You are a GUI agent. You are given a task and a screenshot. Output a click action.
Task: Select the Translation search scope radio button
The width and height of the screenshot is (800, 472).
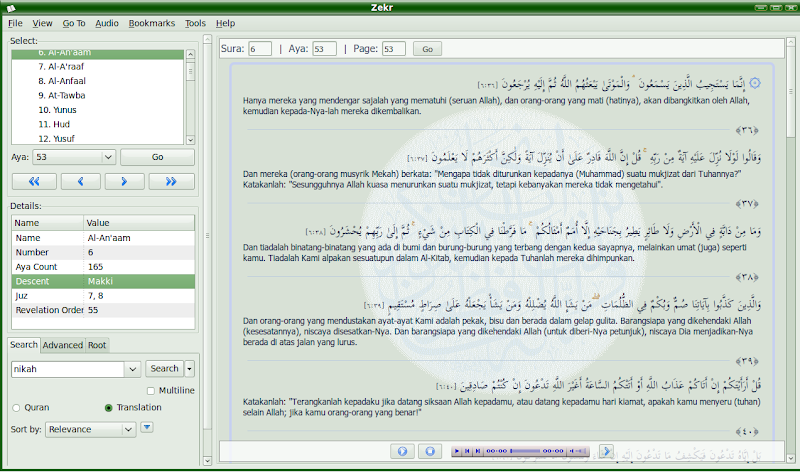coord(108,408)
